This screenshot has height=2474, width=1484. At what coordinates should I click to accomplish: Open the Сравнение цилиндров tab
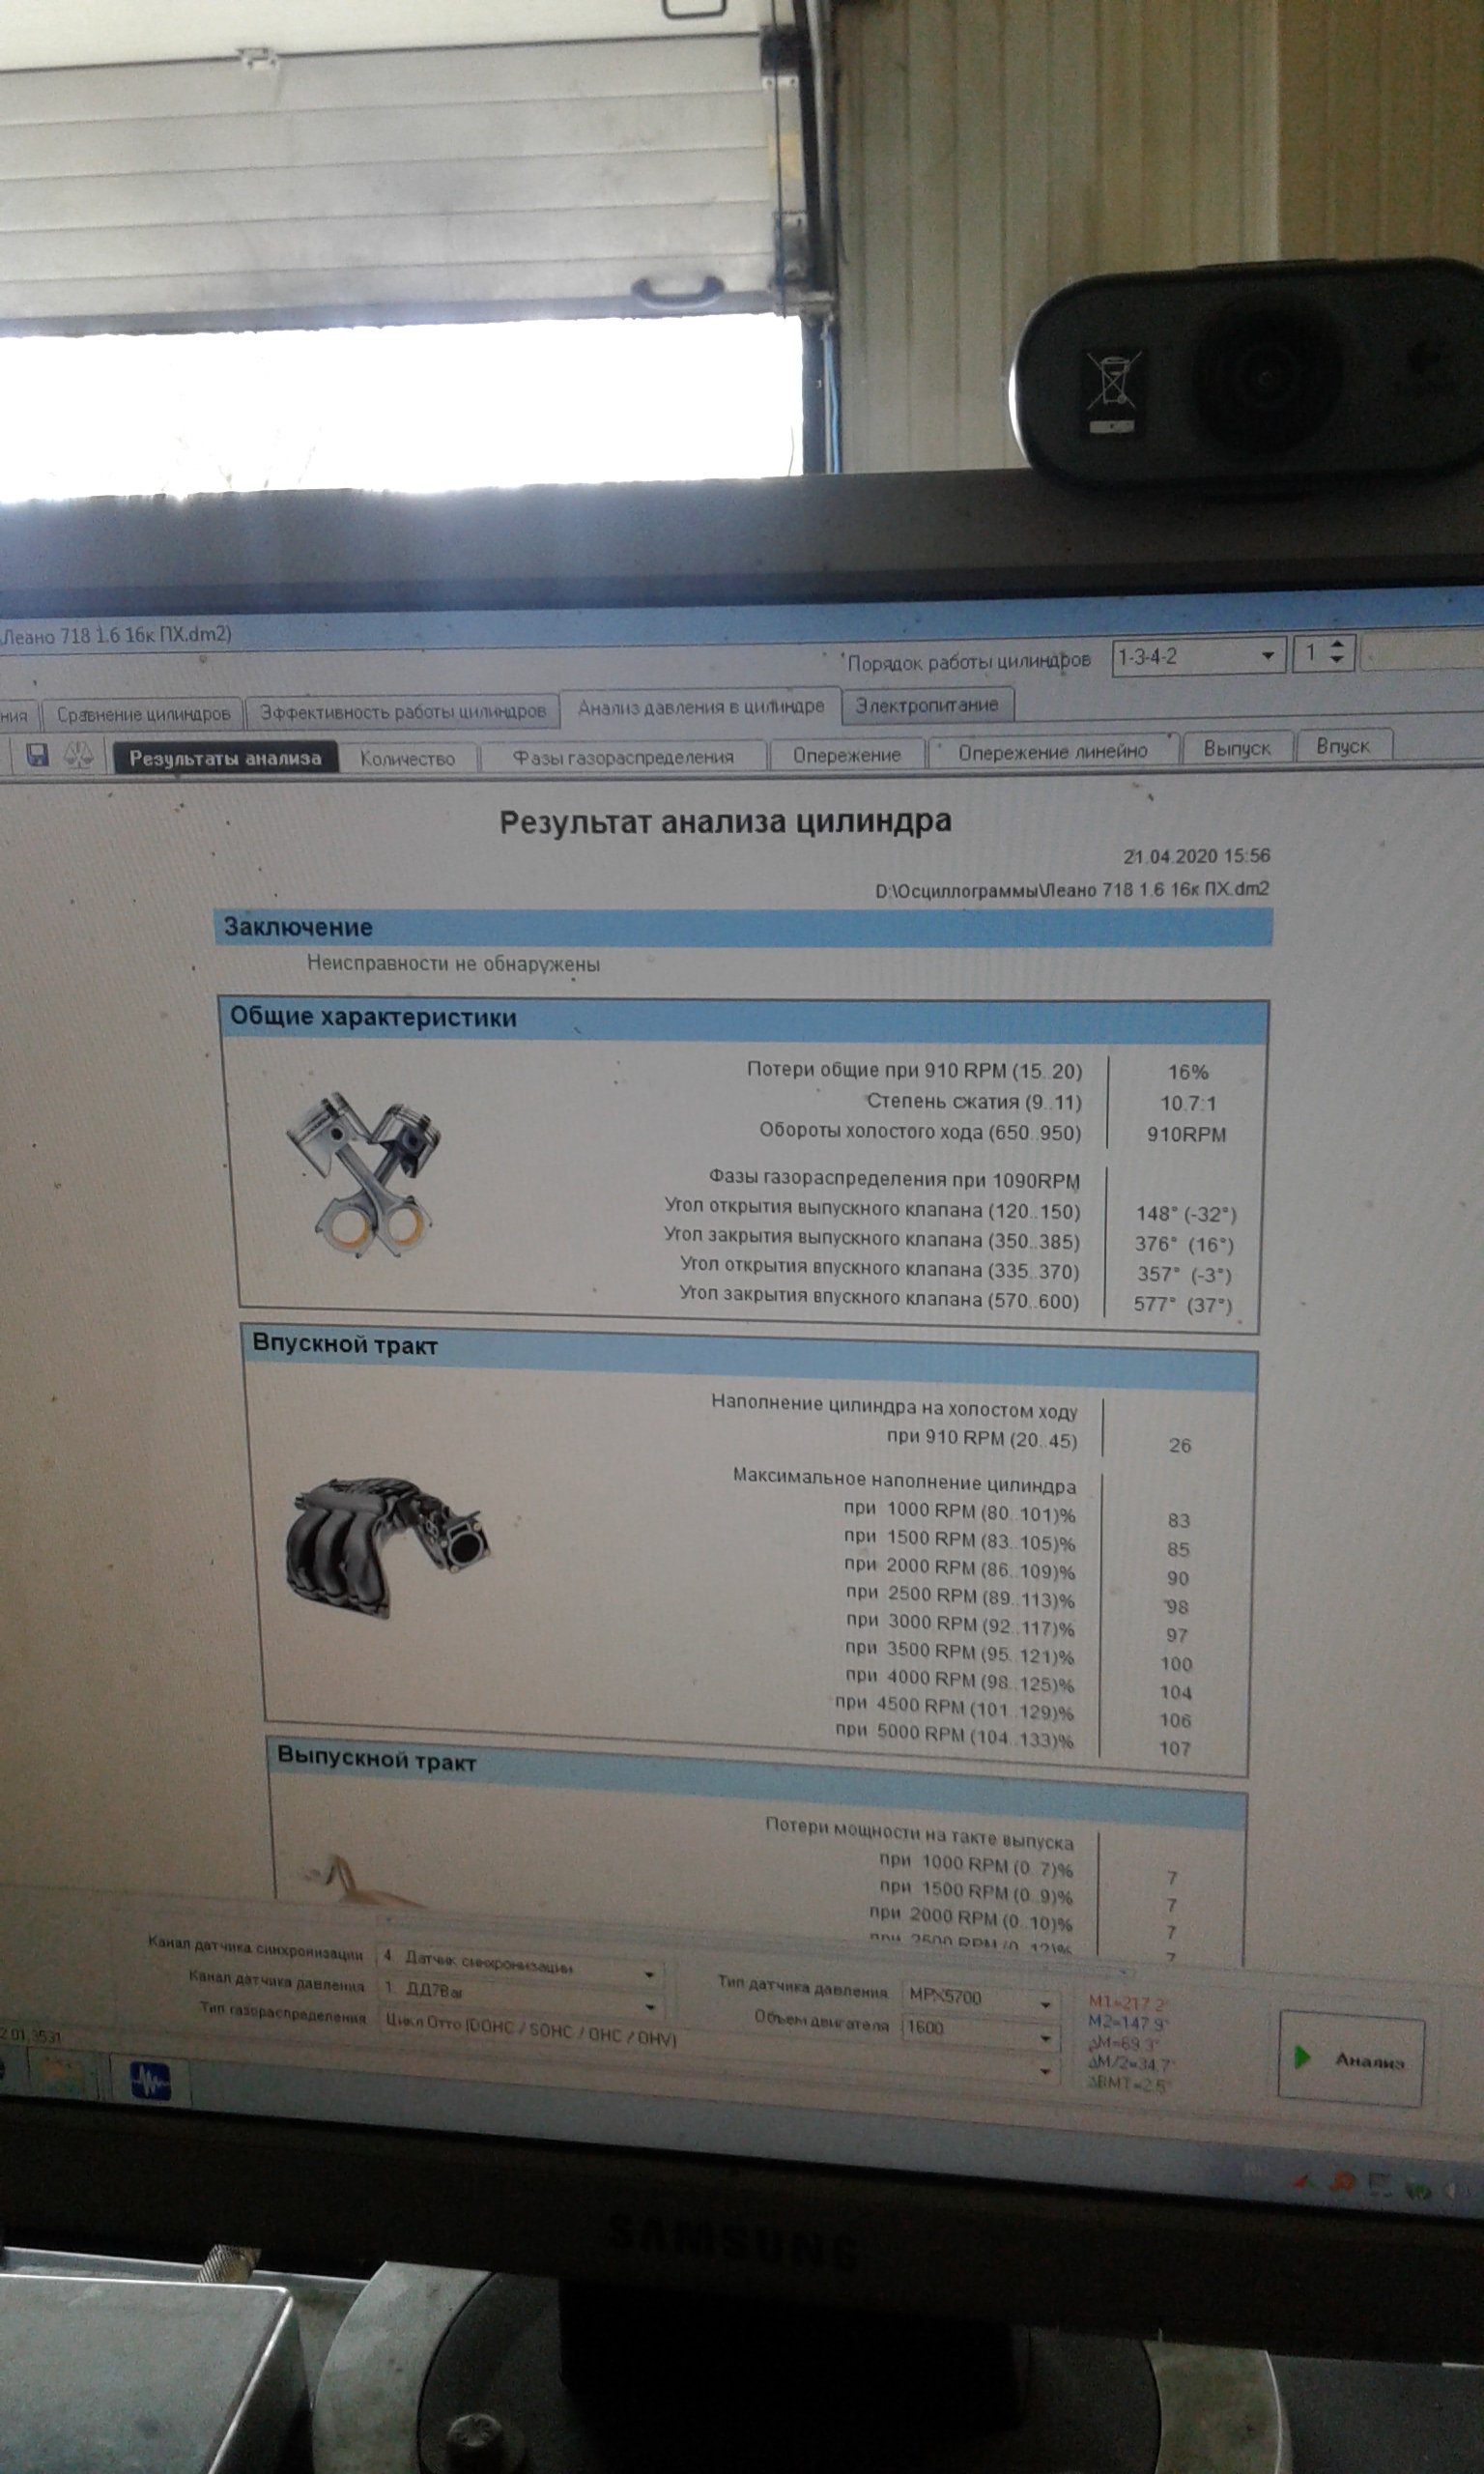143,714
